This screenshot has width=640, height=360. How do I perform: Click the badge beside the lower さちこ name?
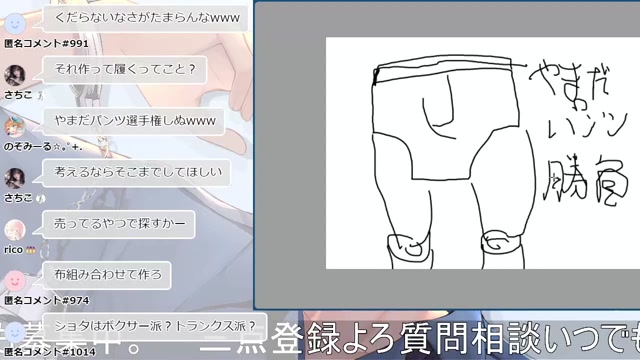[x=40, y=199]
